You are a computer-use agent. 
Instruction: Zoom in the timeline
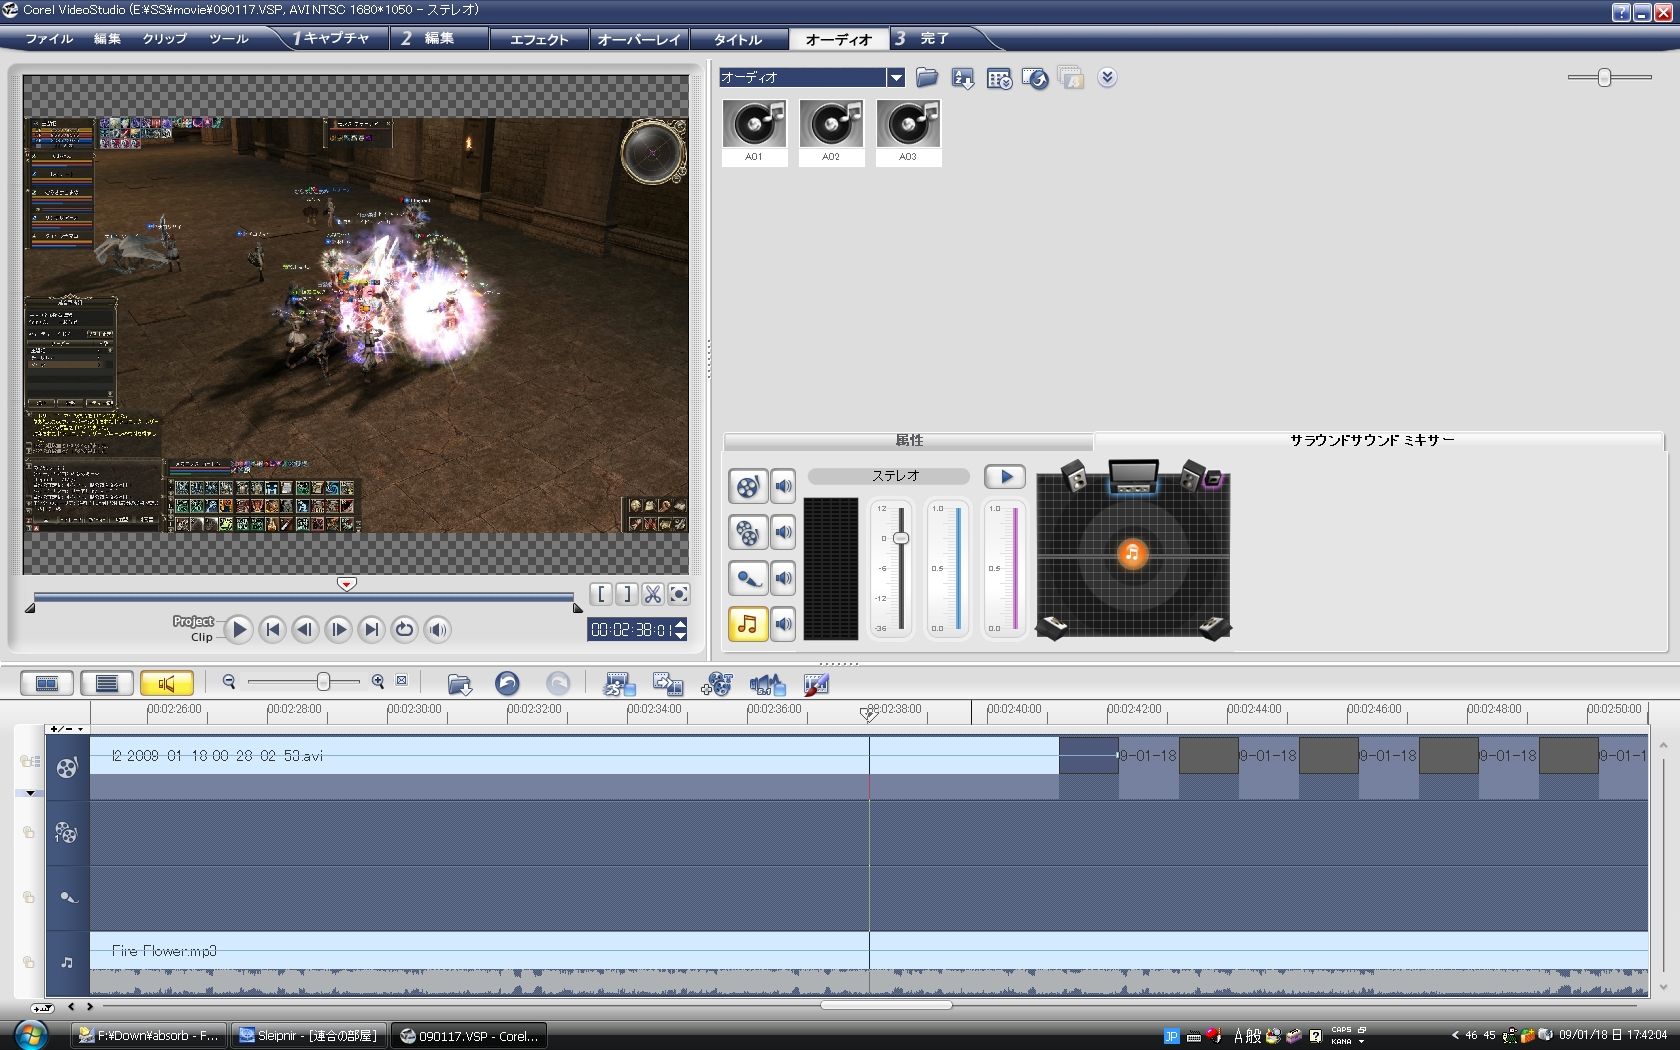point(378,681)
